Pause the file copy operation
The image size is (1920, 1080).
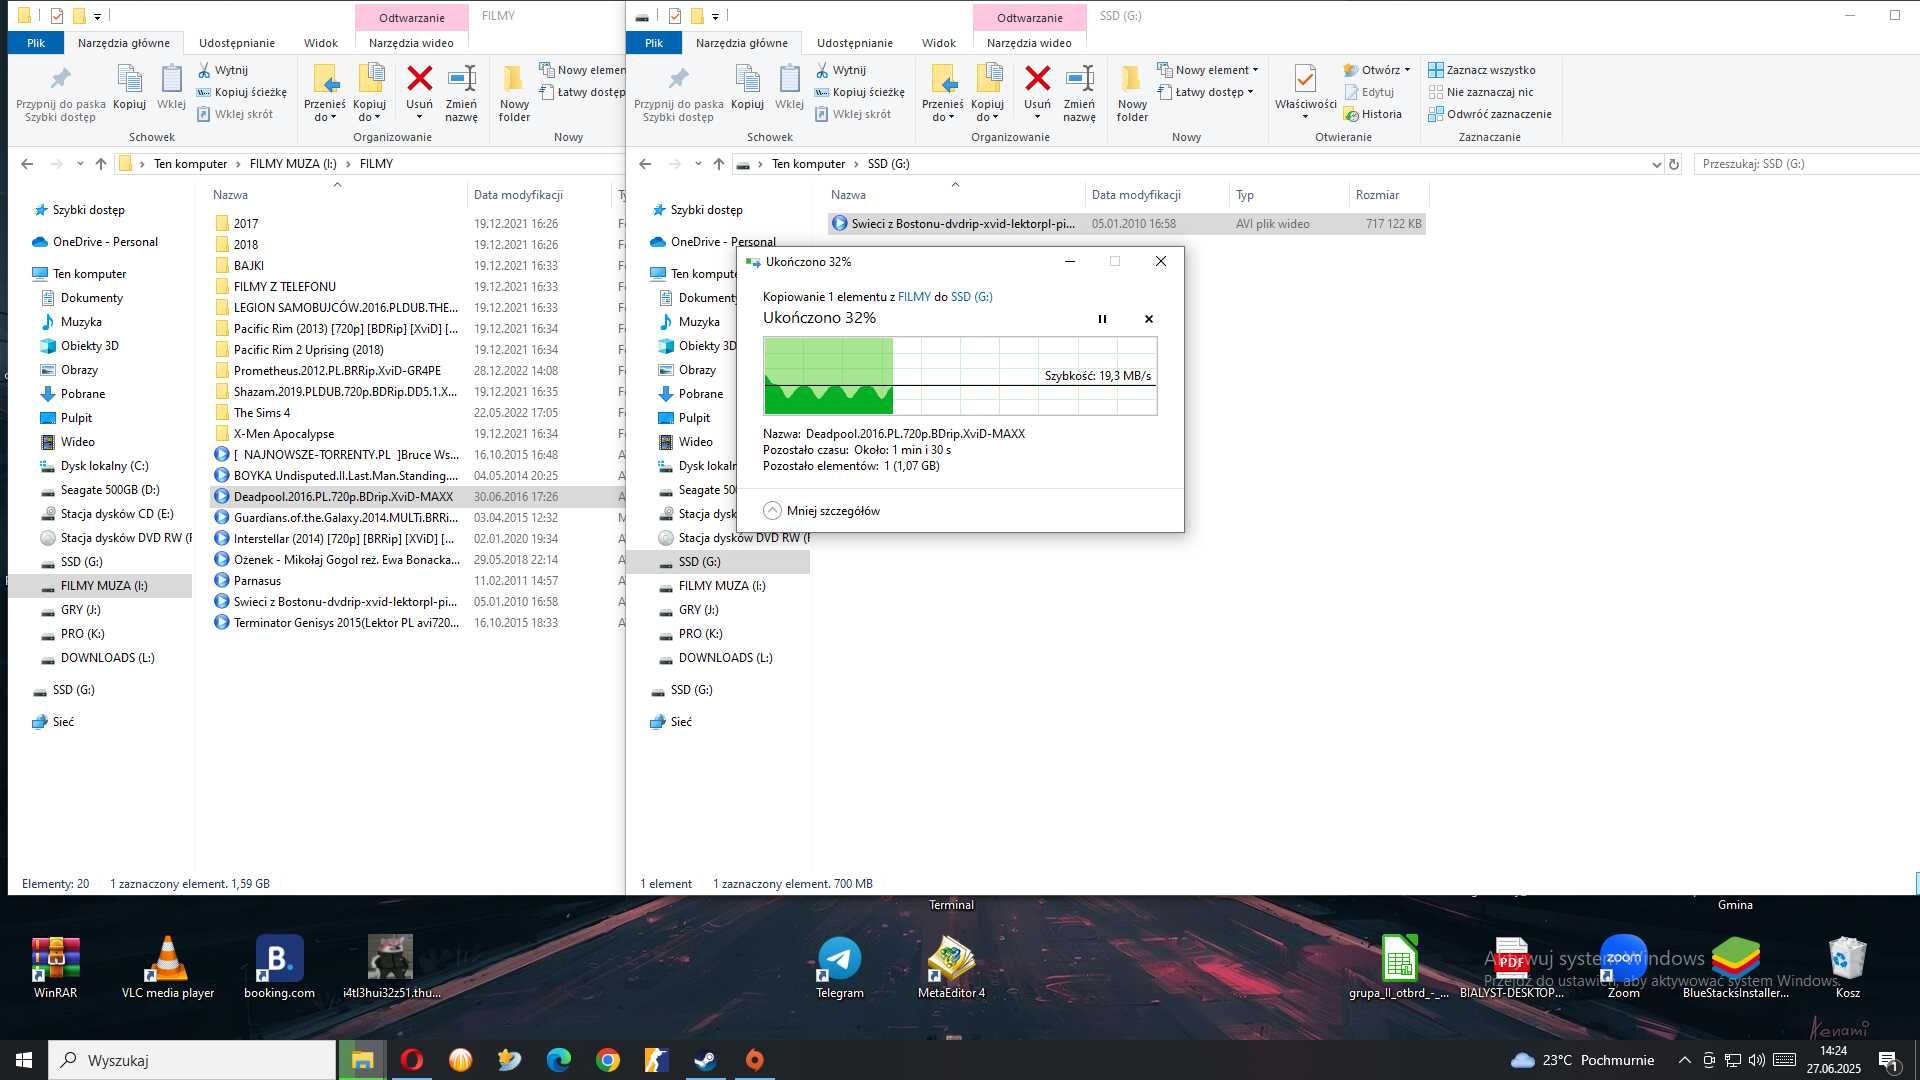(1102, 319)
